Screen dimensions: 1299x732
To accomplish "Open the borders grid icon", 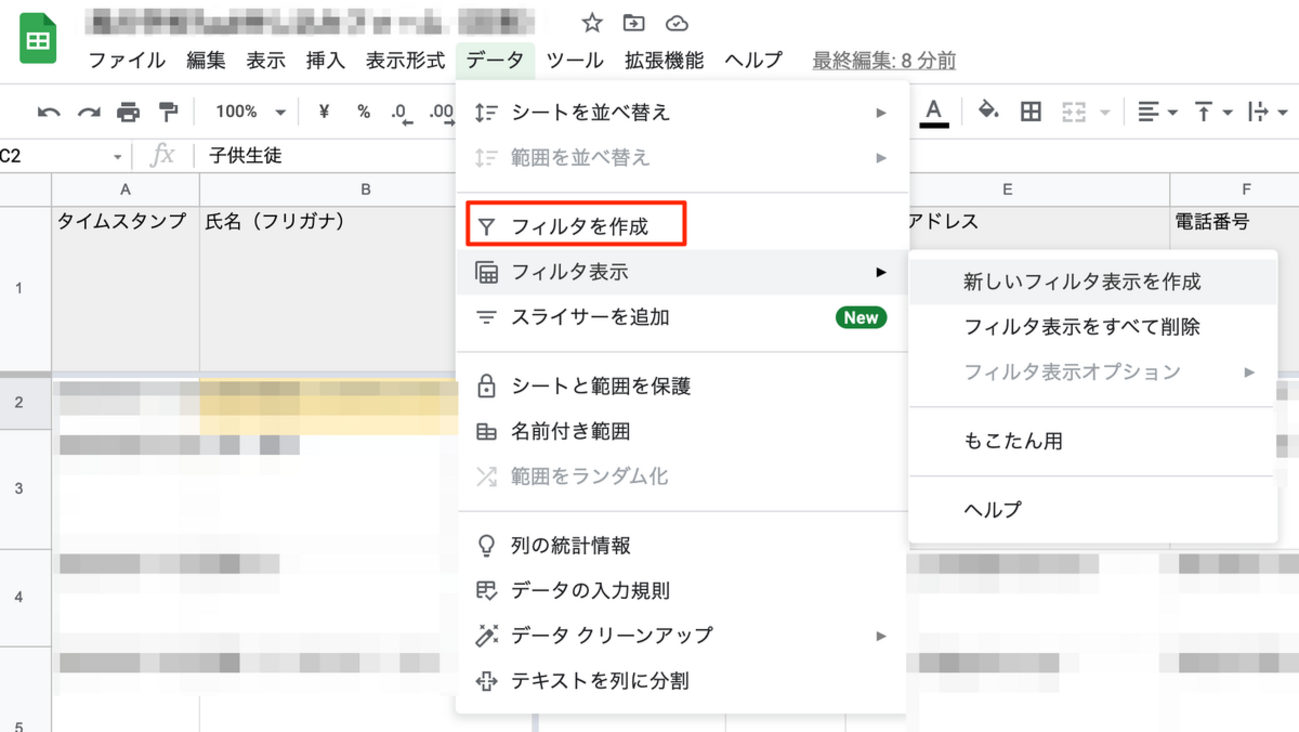I will (1030, 112).
